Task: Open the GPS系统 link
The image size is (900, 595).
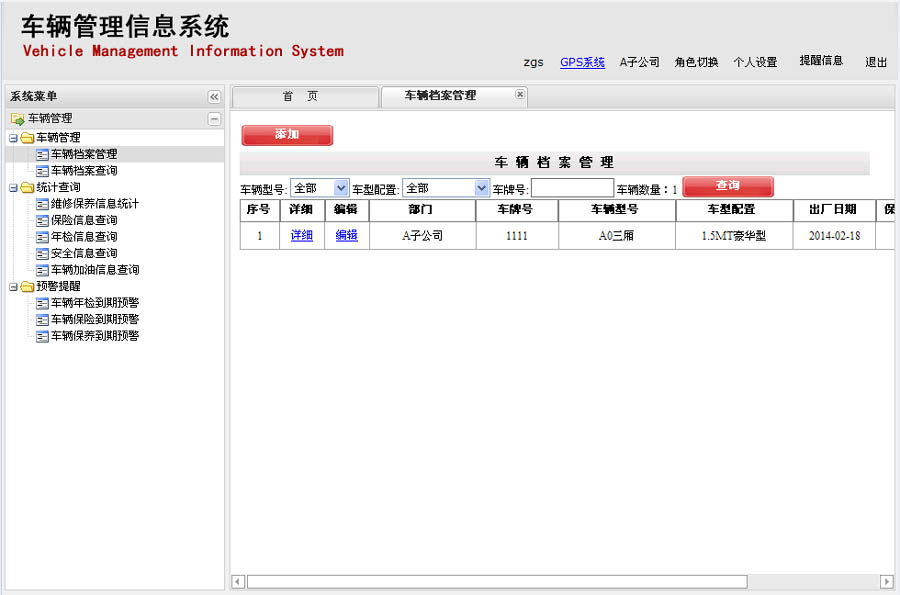Action: [x=582, y=62]
